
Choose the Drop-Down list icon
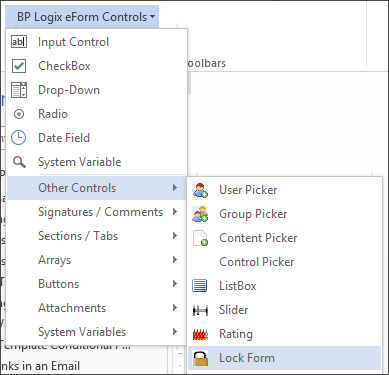point(19,90)
